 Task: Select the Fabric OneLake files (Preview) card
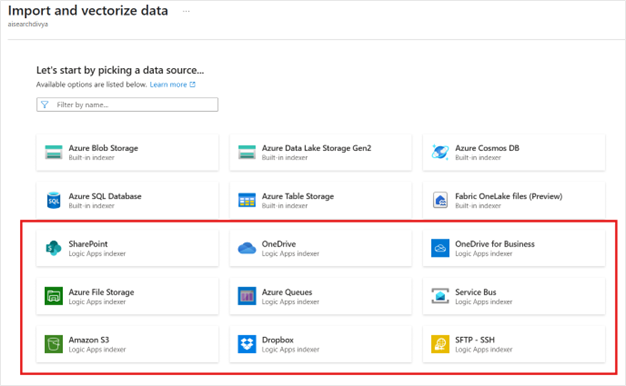click(x=514, y=200)
